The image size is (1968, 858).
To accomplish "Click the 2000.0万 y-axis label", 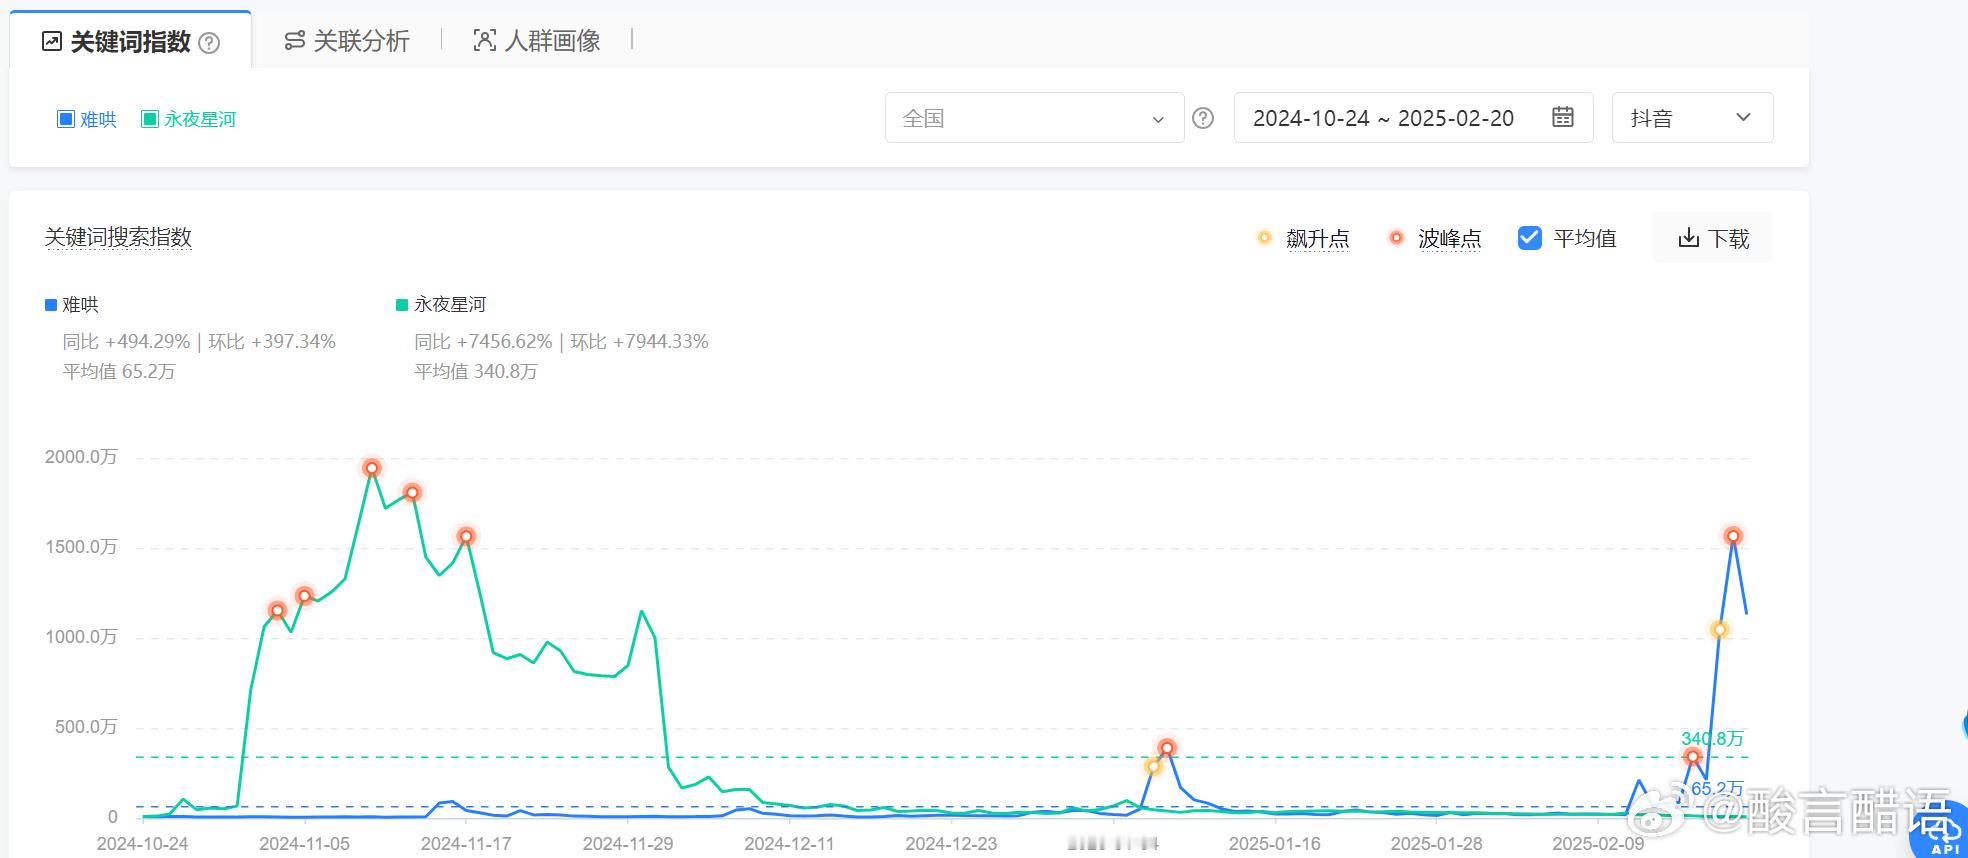I will [x=81, y=457].
